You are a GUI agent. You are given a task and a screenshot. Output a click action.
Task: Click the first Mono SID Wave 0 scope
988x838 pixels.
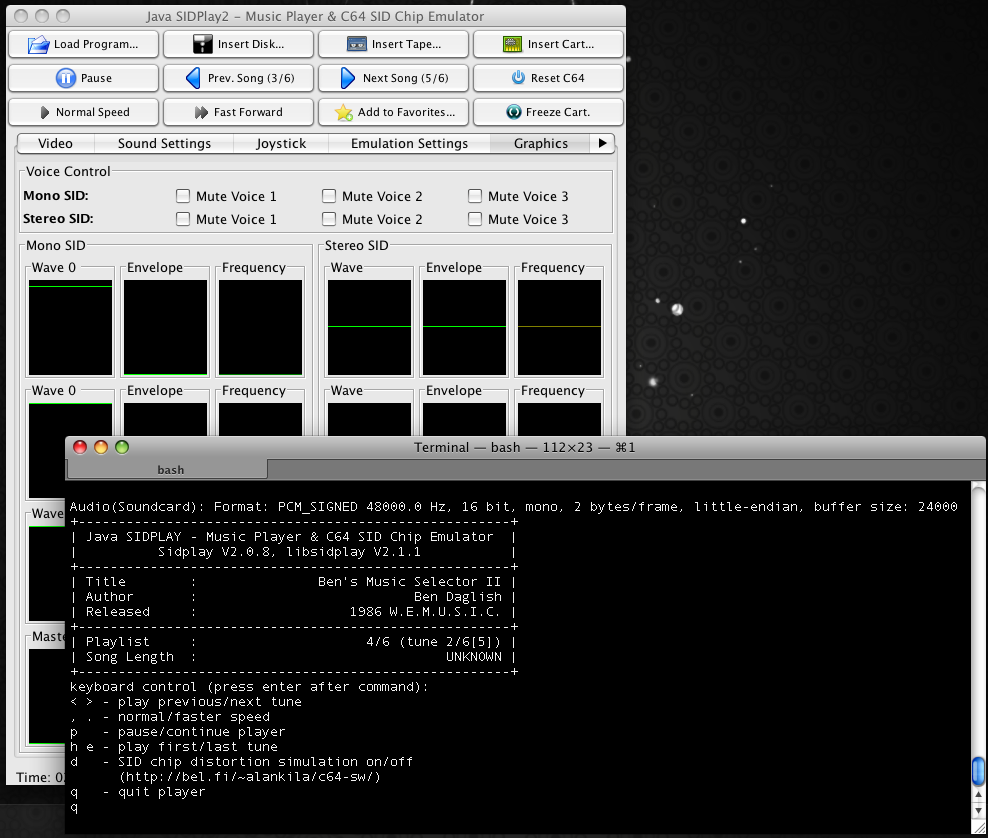[71, 328]
